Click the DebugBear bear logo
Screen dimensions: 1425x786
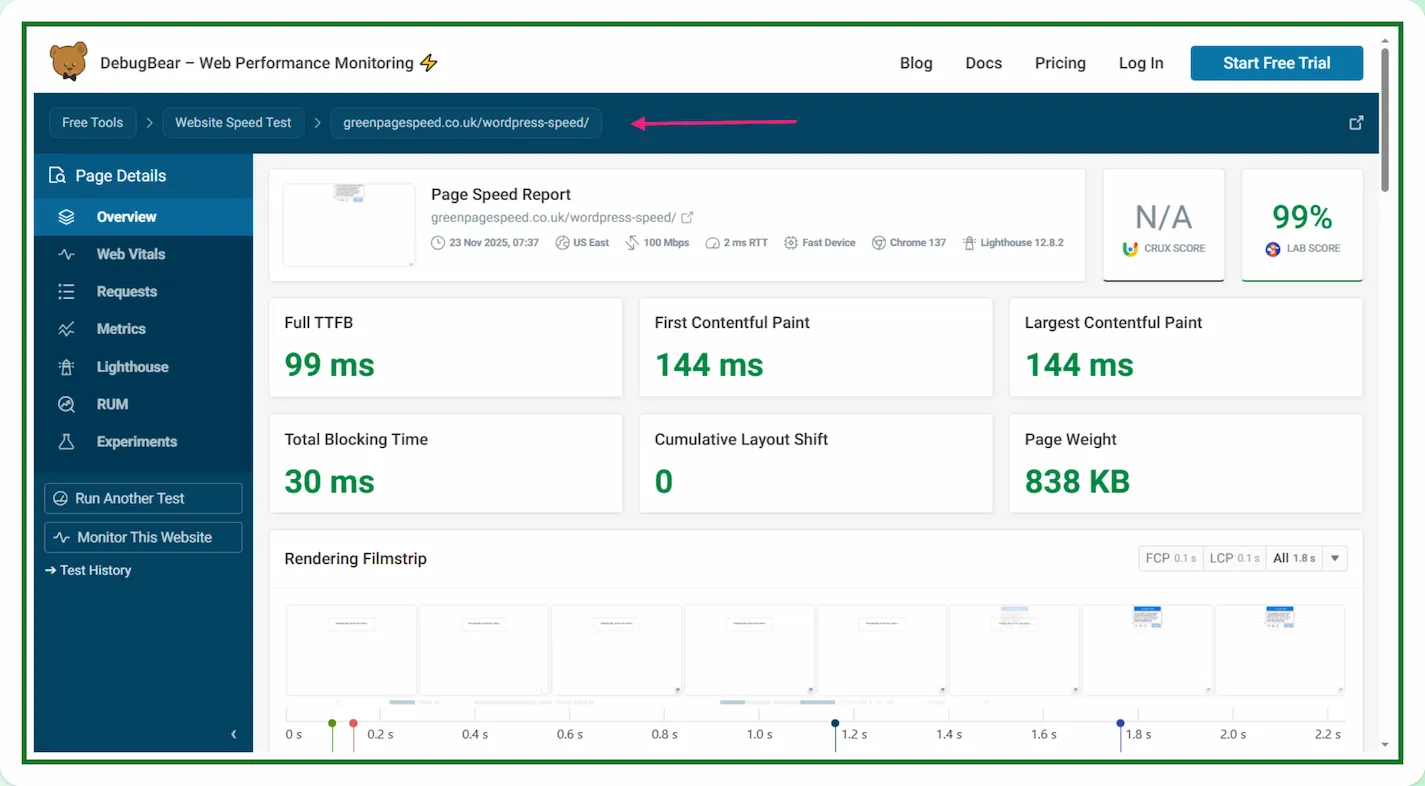click(69, 62)
